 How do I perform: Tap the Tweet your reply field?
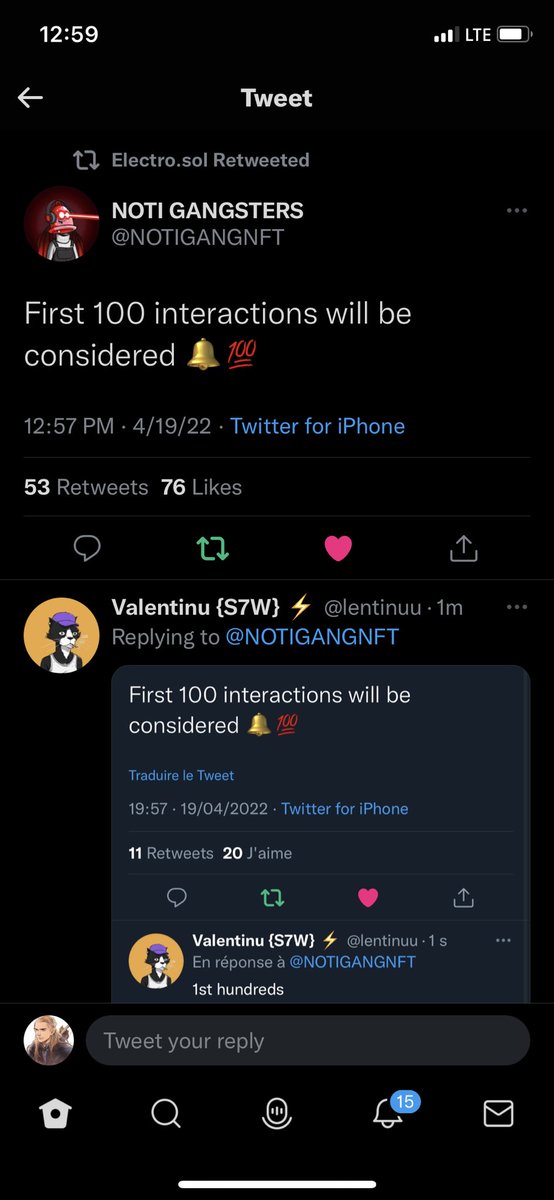(308, 1041)
